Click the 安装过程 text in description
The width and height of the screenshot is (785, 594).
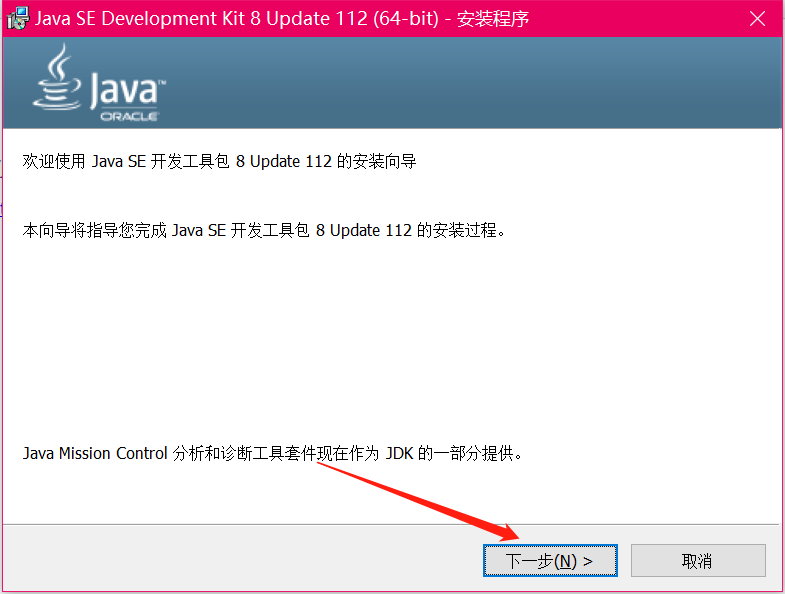[465, 230]
